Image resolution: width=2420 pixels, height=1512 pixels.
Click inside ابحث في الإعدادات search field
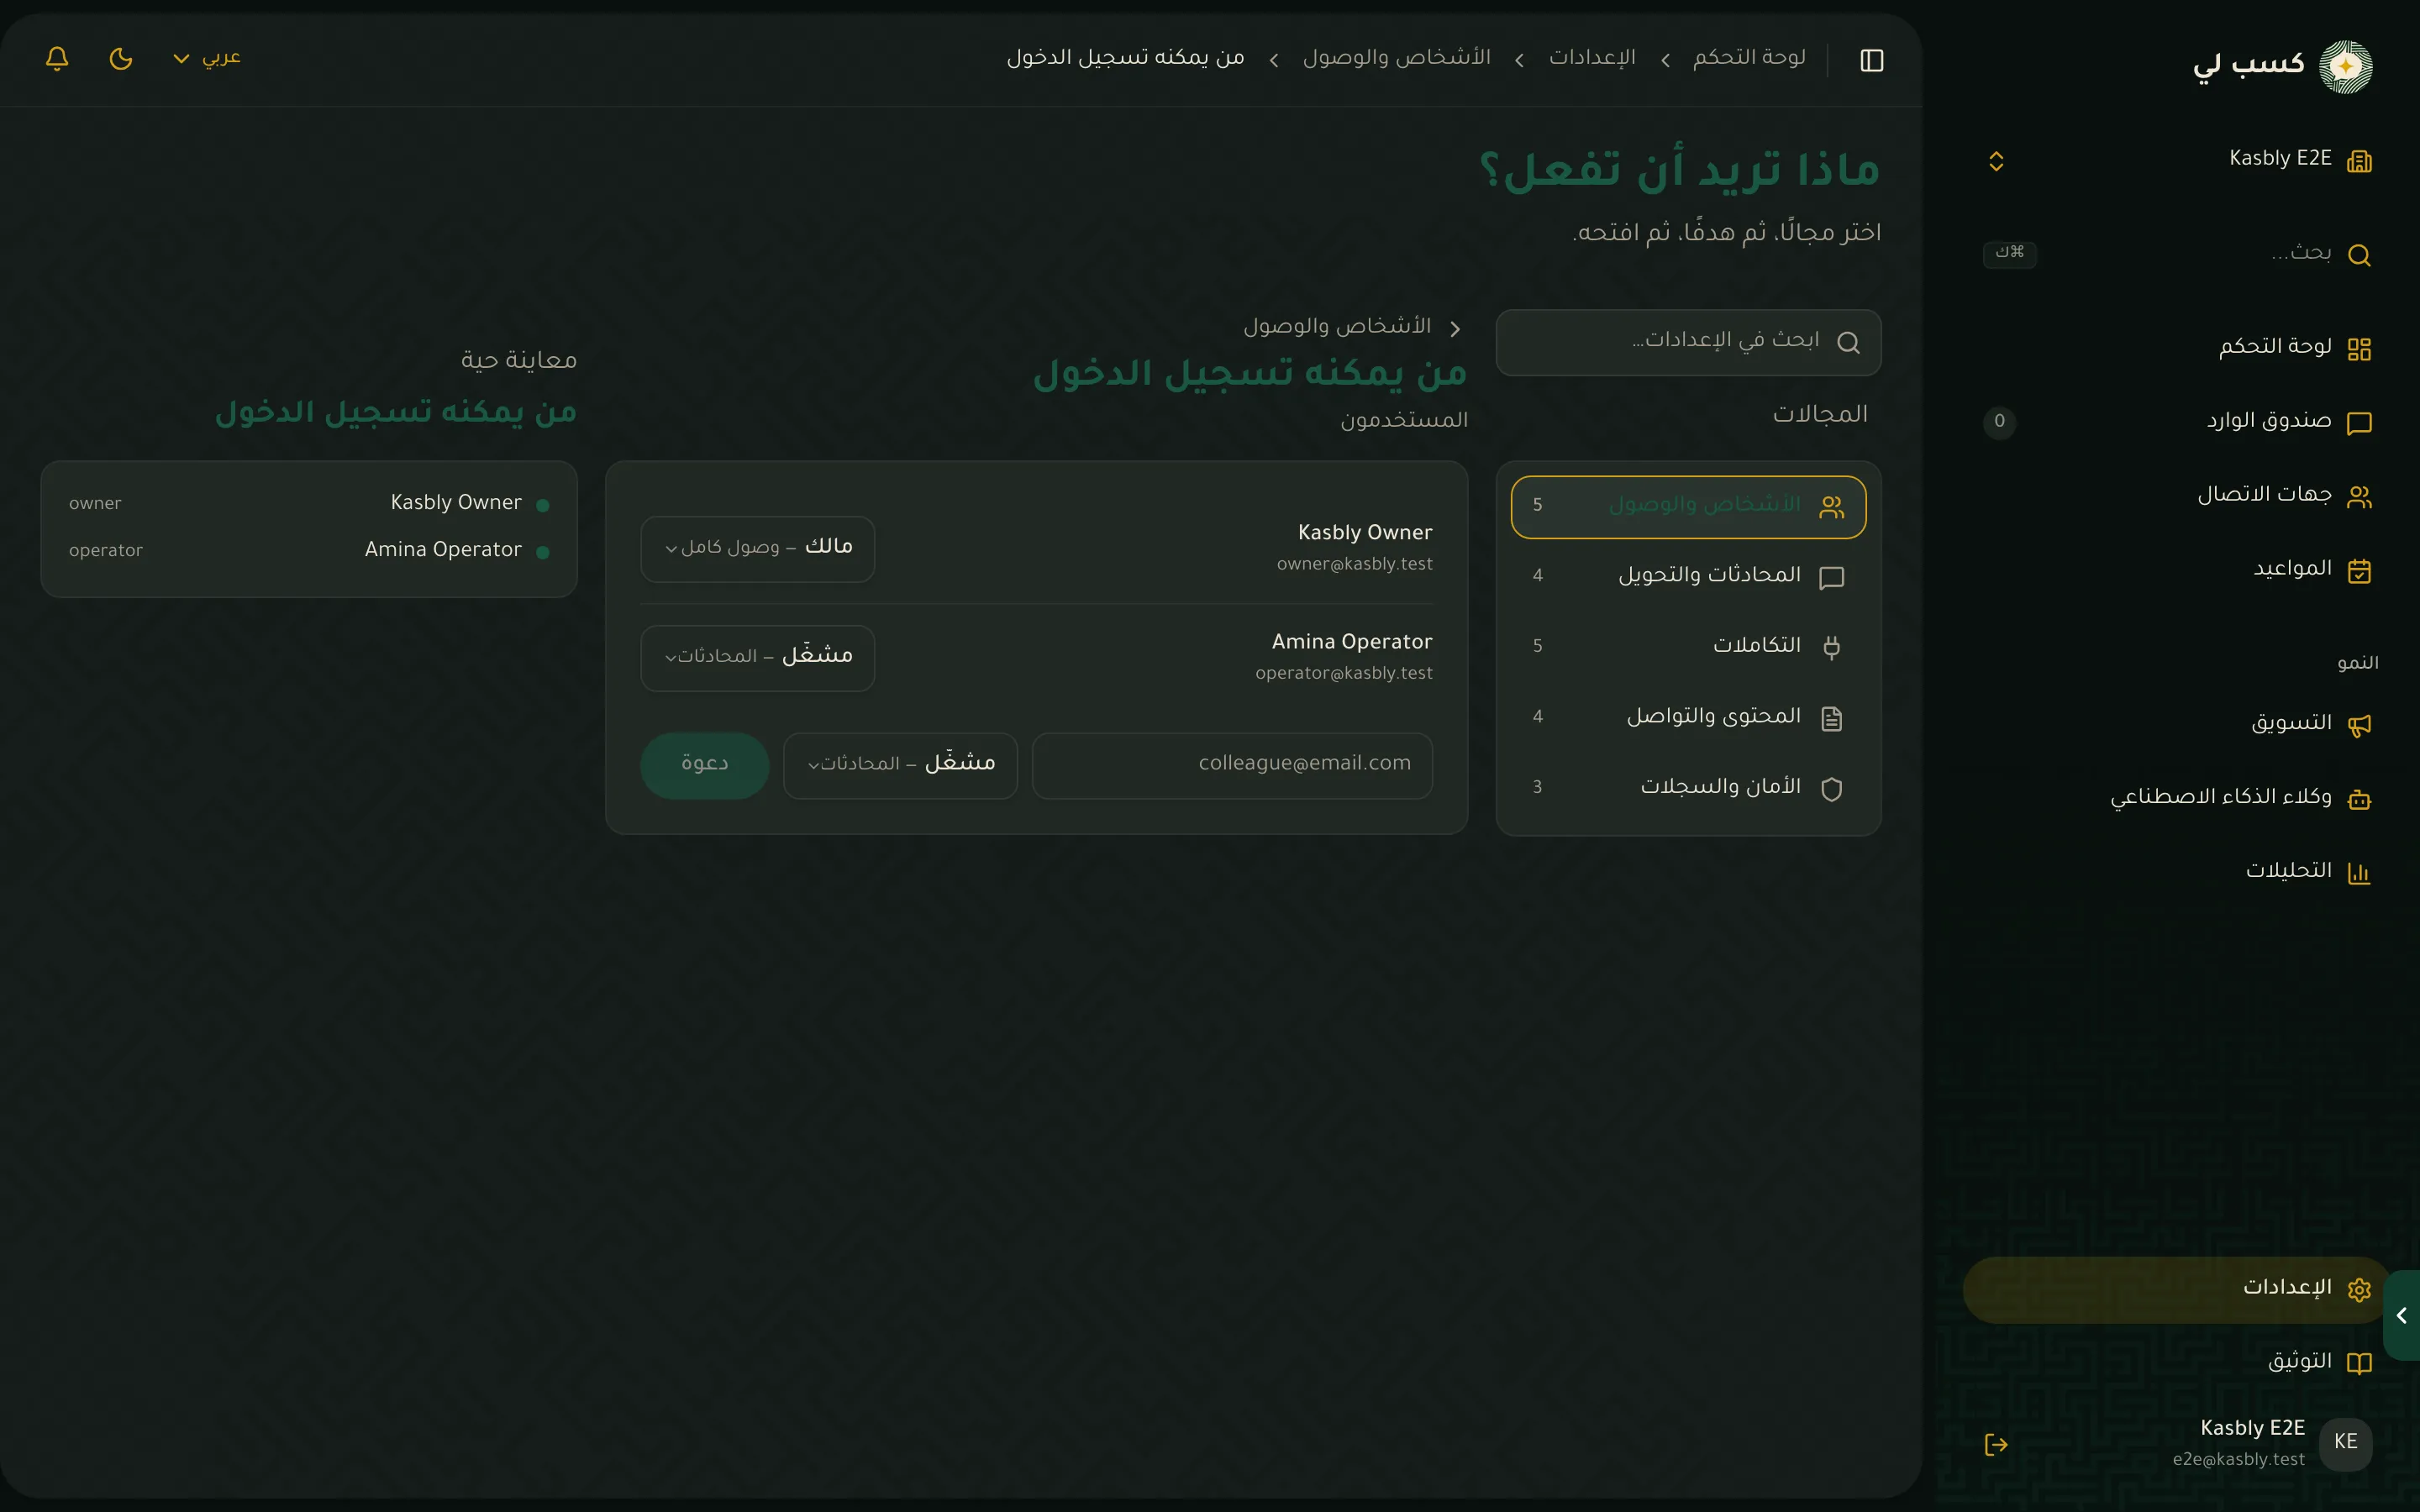1688,342
